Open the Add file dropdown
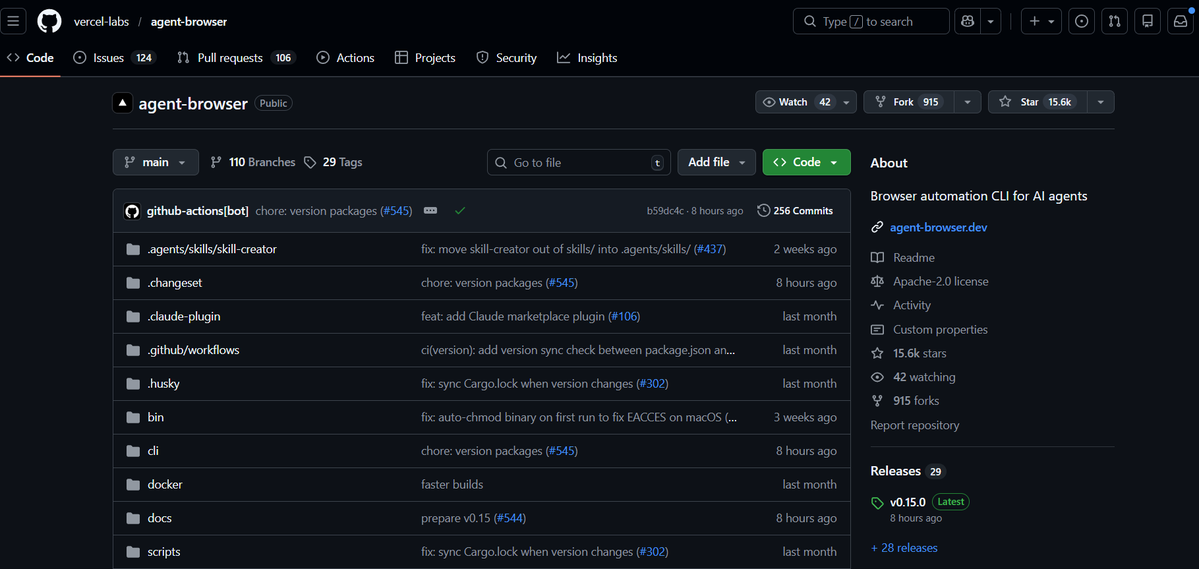The image size is (1199, 569). tap(716, 162)
